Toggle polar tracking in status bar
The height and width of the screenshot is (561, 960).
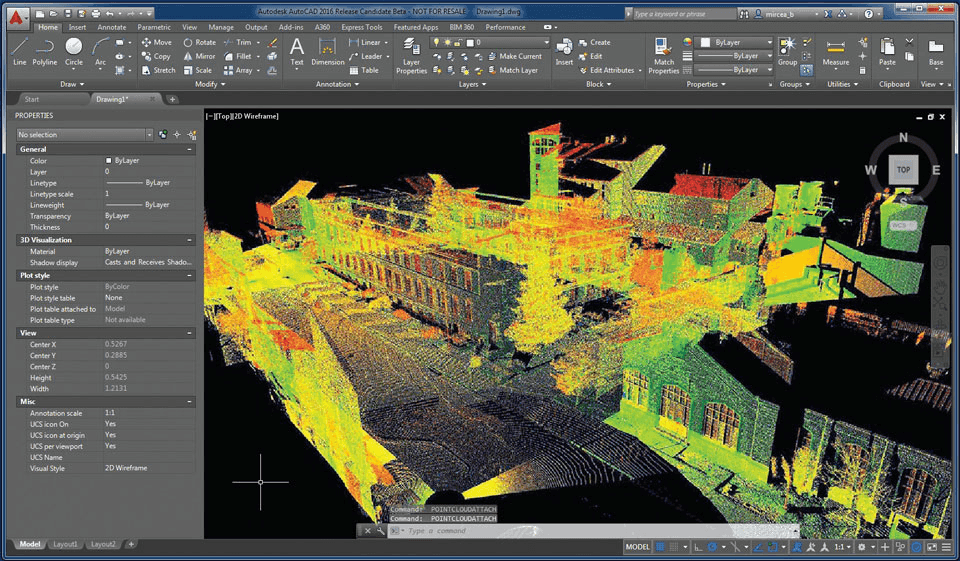712,547
